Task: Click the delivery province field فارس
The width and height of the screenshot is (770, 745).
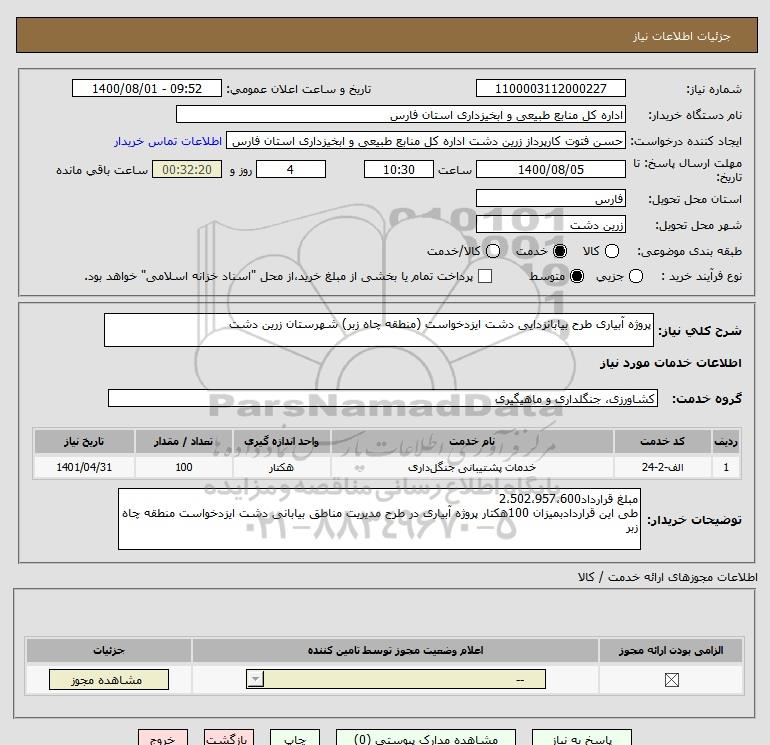Action: [x=550, y=198]
